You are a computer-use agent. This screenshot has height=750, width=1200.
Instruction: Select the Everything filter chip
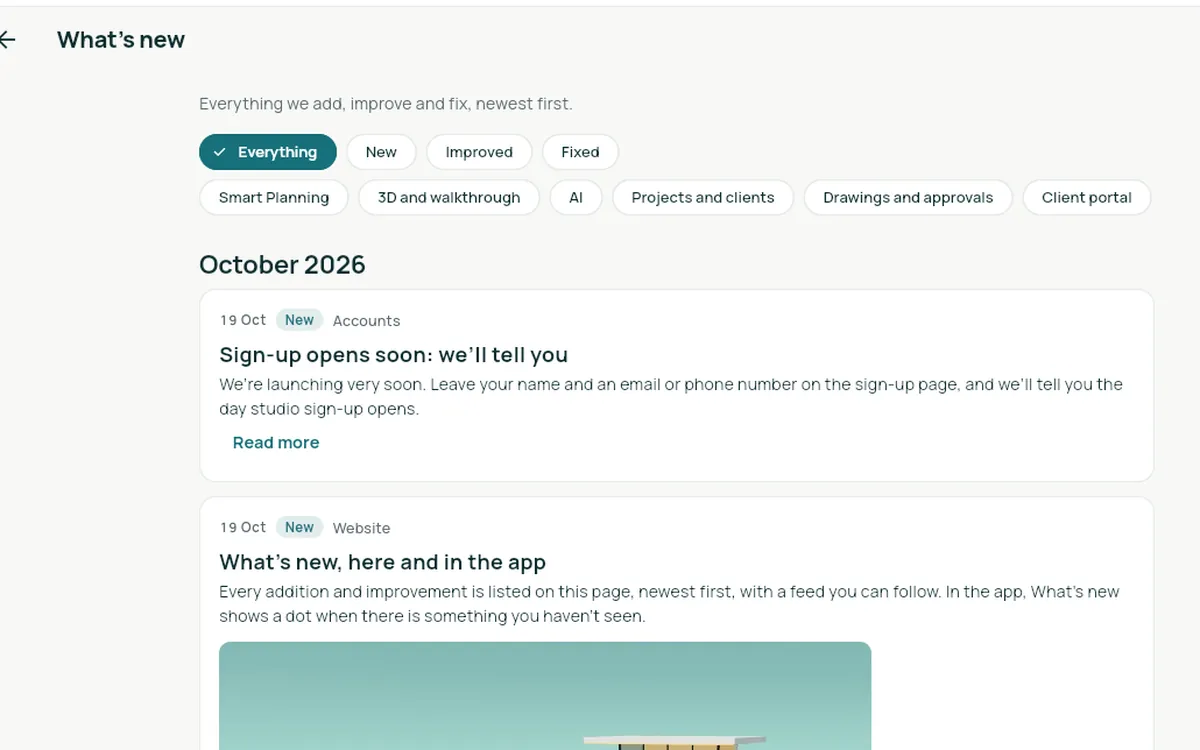click(x=268, y=152)
